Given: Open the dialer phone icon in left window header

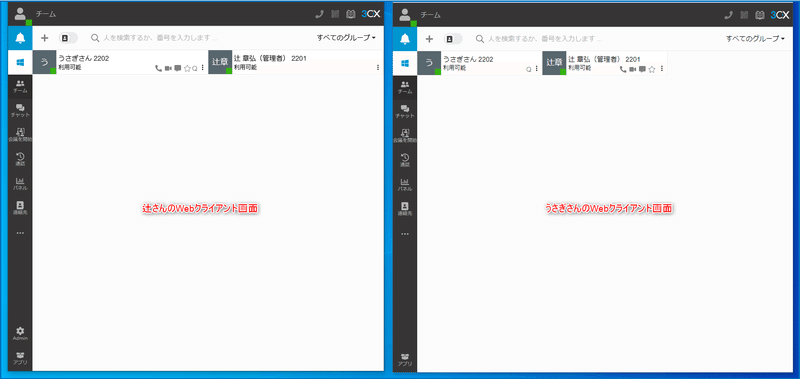Looking at the screenshot, I should [319, 14].
